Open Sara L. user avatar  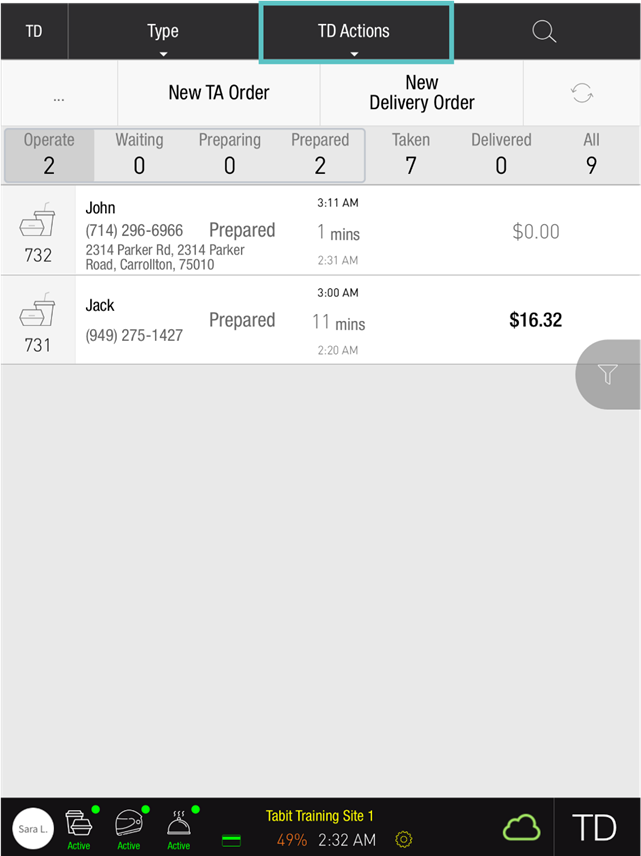(33, 828)
